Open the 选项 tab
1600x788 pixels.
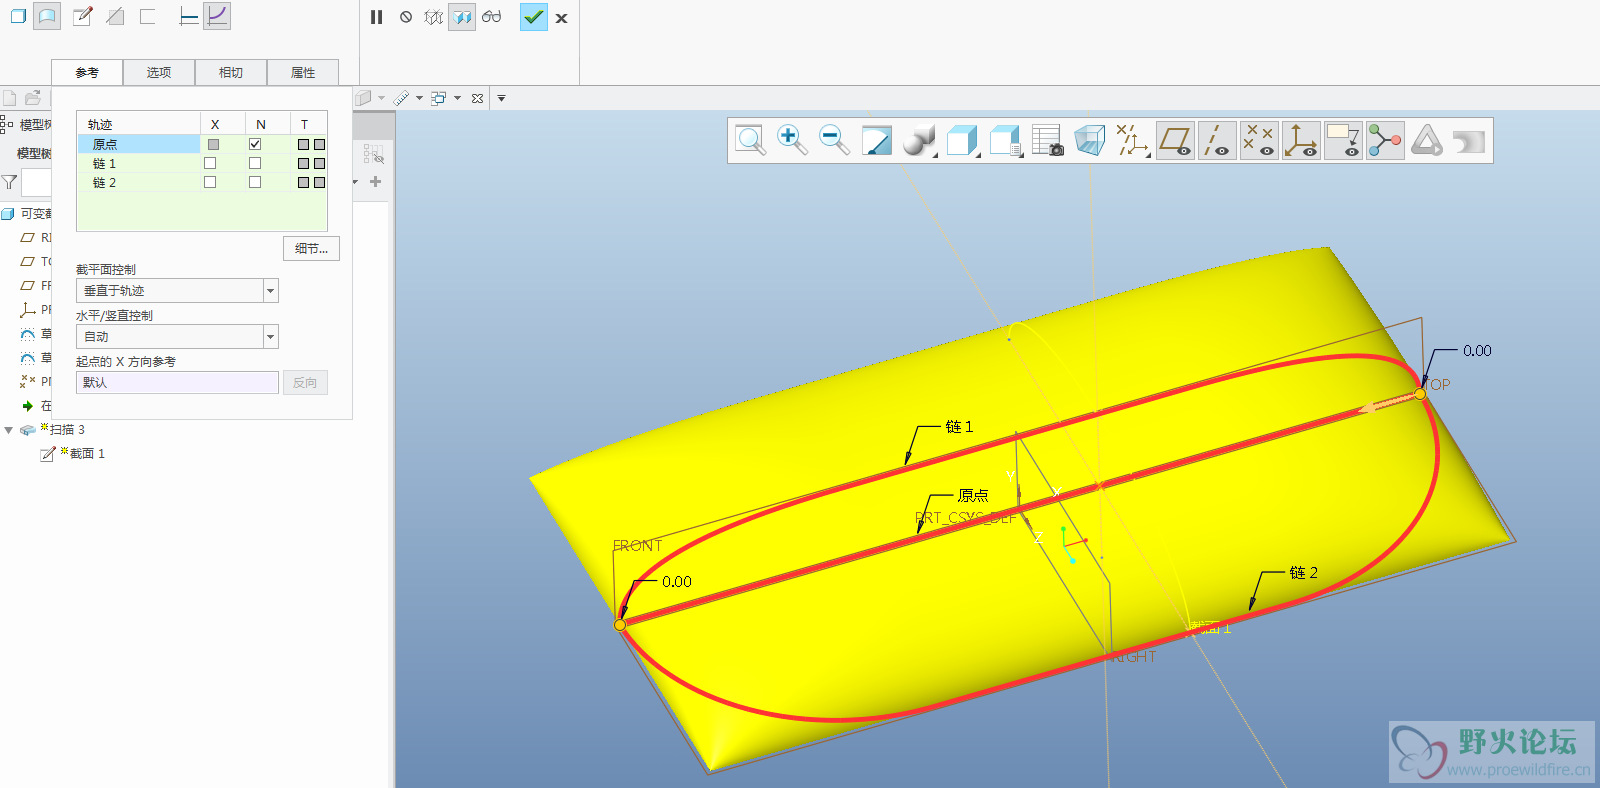158,72
